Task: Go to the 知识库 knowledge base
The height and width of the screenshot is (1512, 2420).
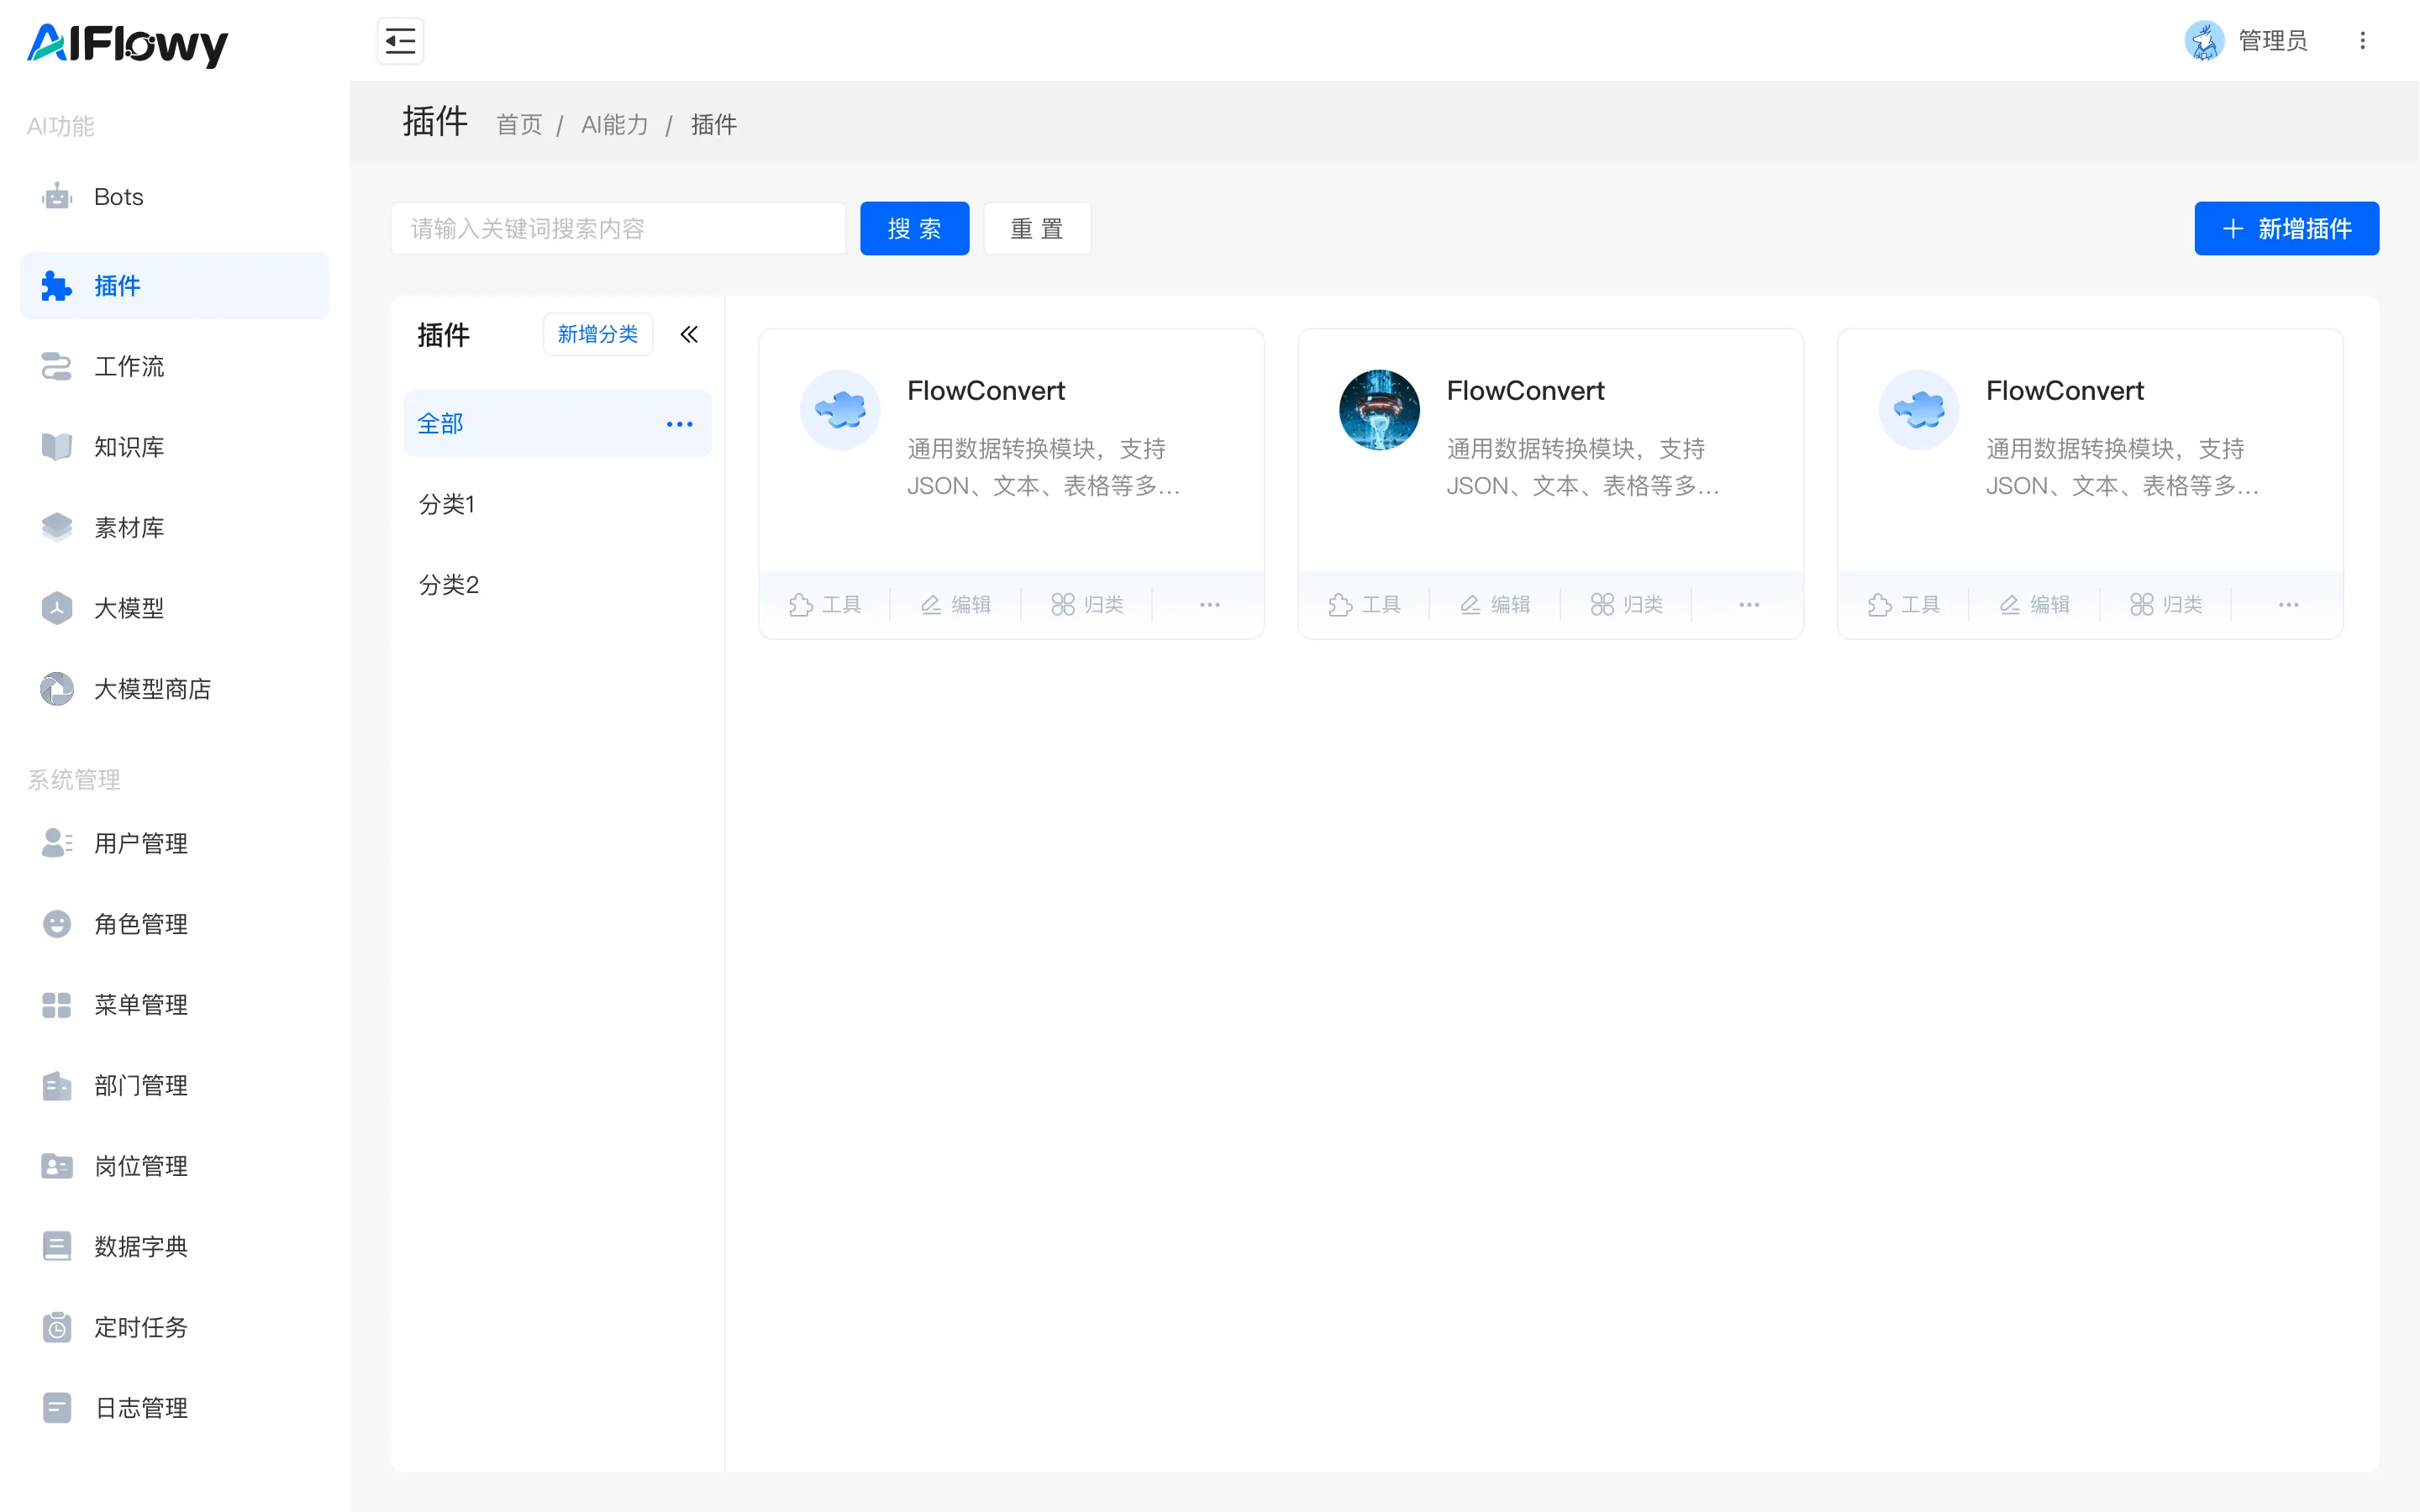Action: tap(128, 447)
